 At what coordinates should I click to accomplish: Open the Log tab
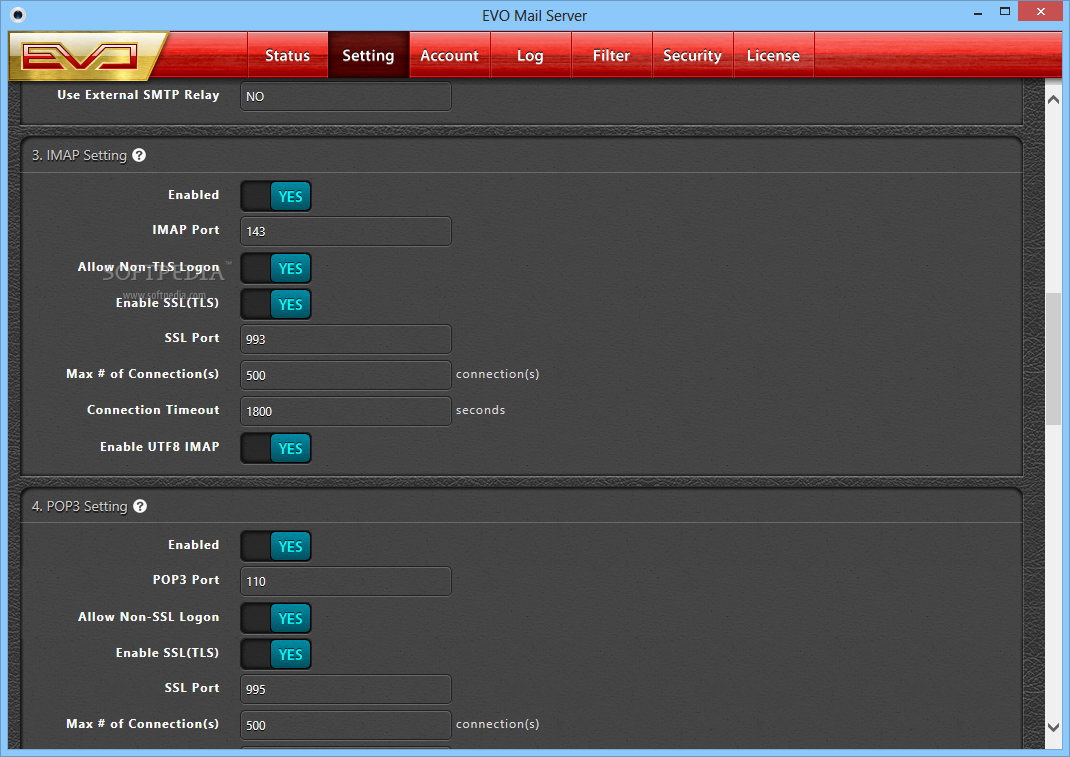click(x=530, y=55)
